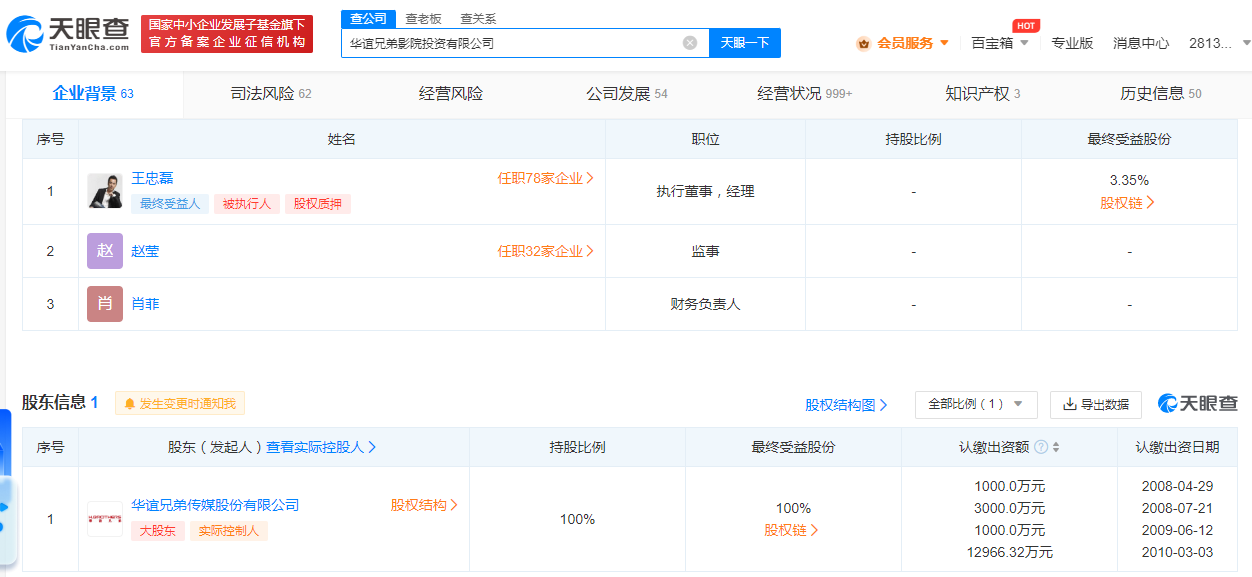Click the 实际控制人 tag
1252x577 pixels.
(229, 531)
